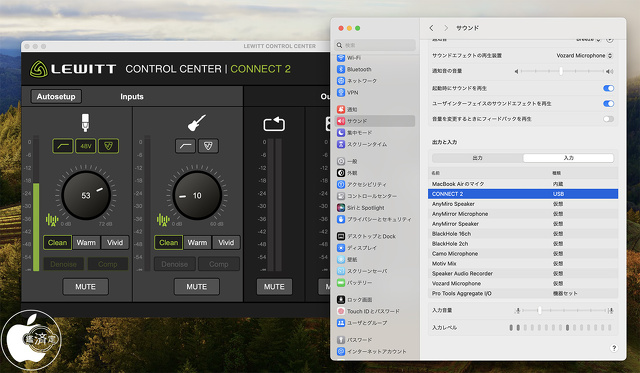Switch to the 入力 tab
Screen dimensions: 640x373
click(568, 158)
